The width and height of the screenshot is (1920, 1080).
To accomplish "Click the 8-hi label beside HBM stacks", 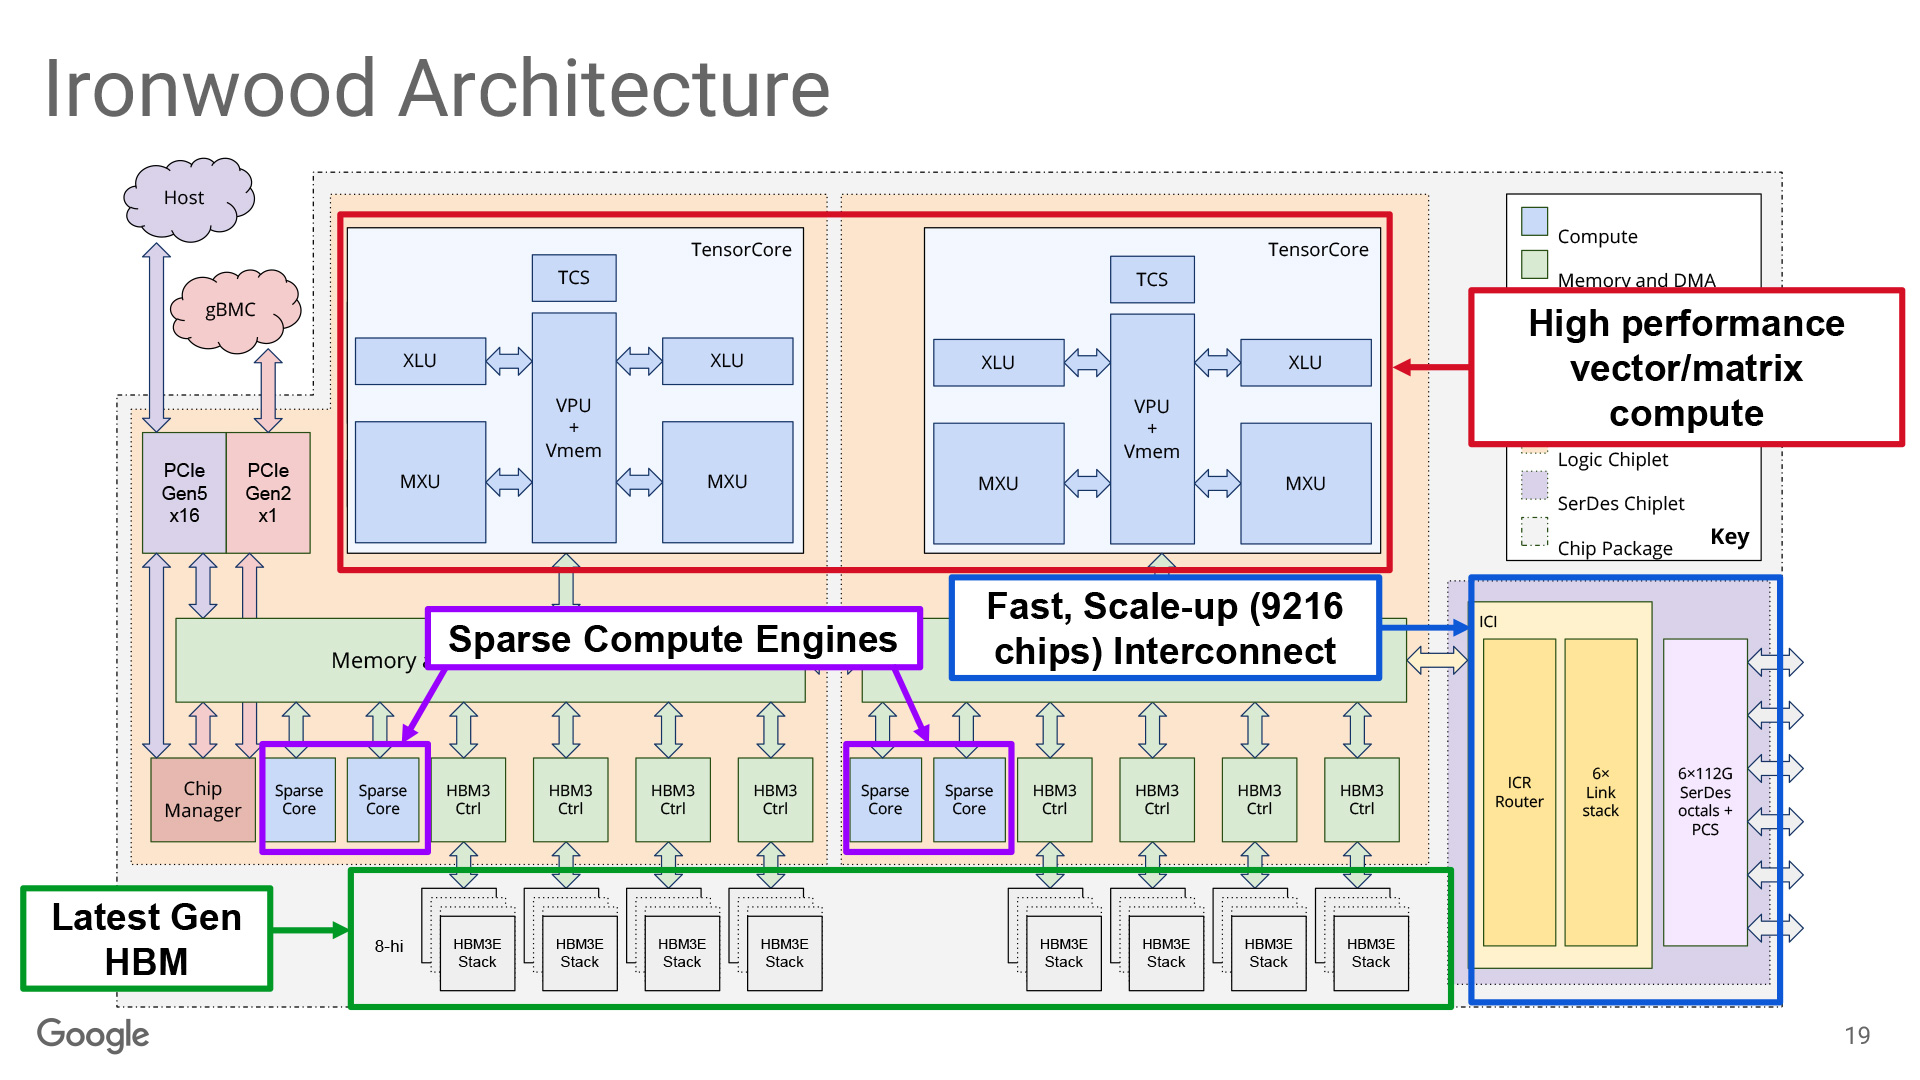I will pyautogui.click(x=389, y=946).
